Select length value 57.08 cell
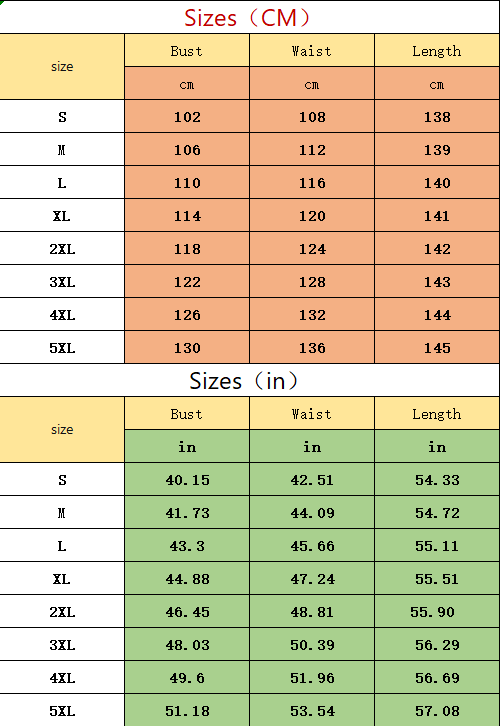Image resolution: width=500 pixels, height=726 pixels. click(x=437, y=710)
